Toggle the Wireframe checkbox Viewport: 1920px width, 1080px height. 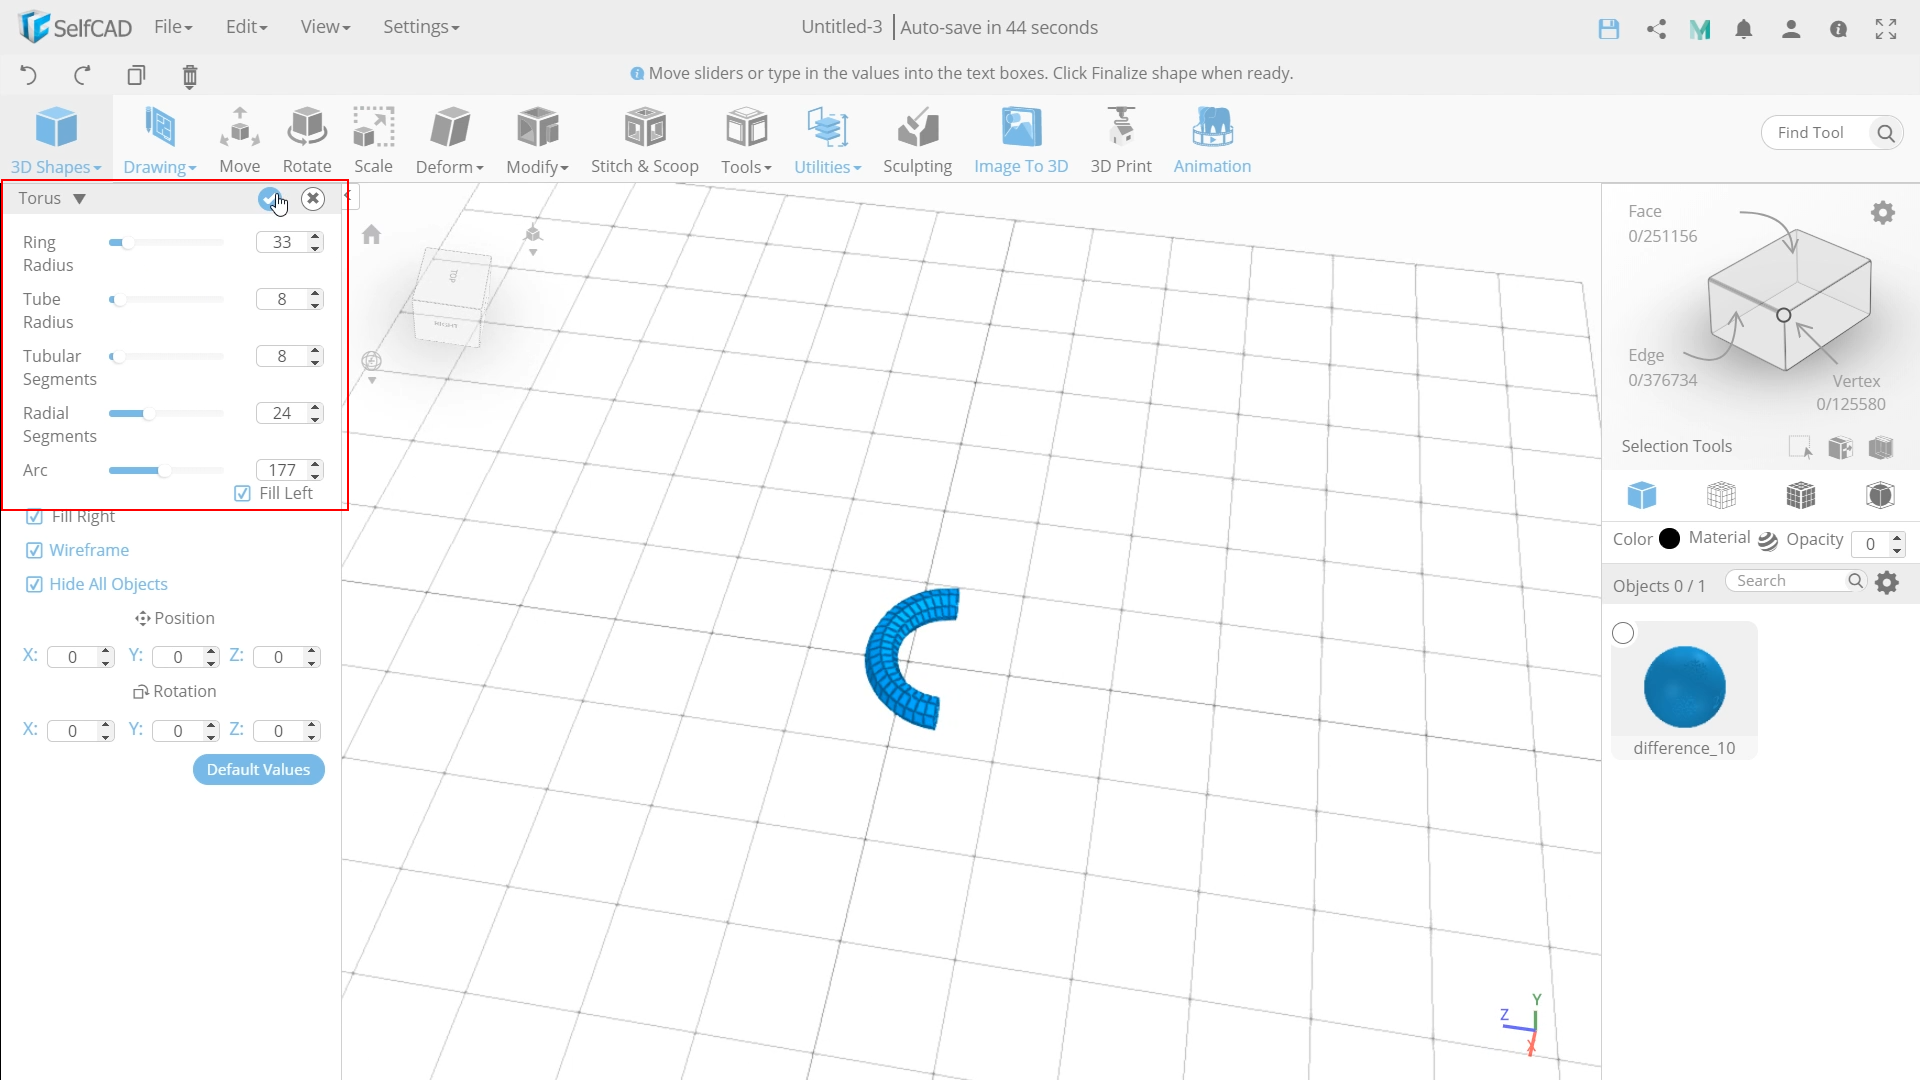pos(34,550)
